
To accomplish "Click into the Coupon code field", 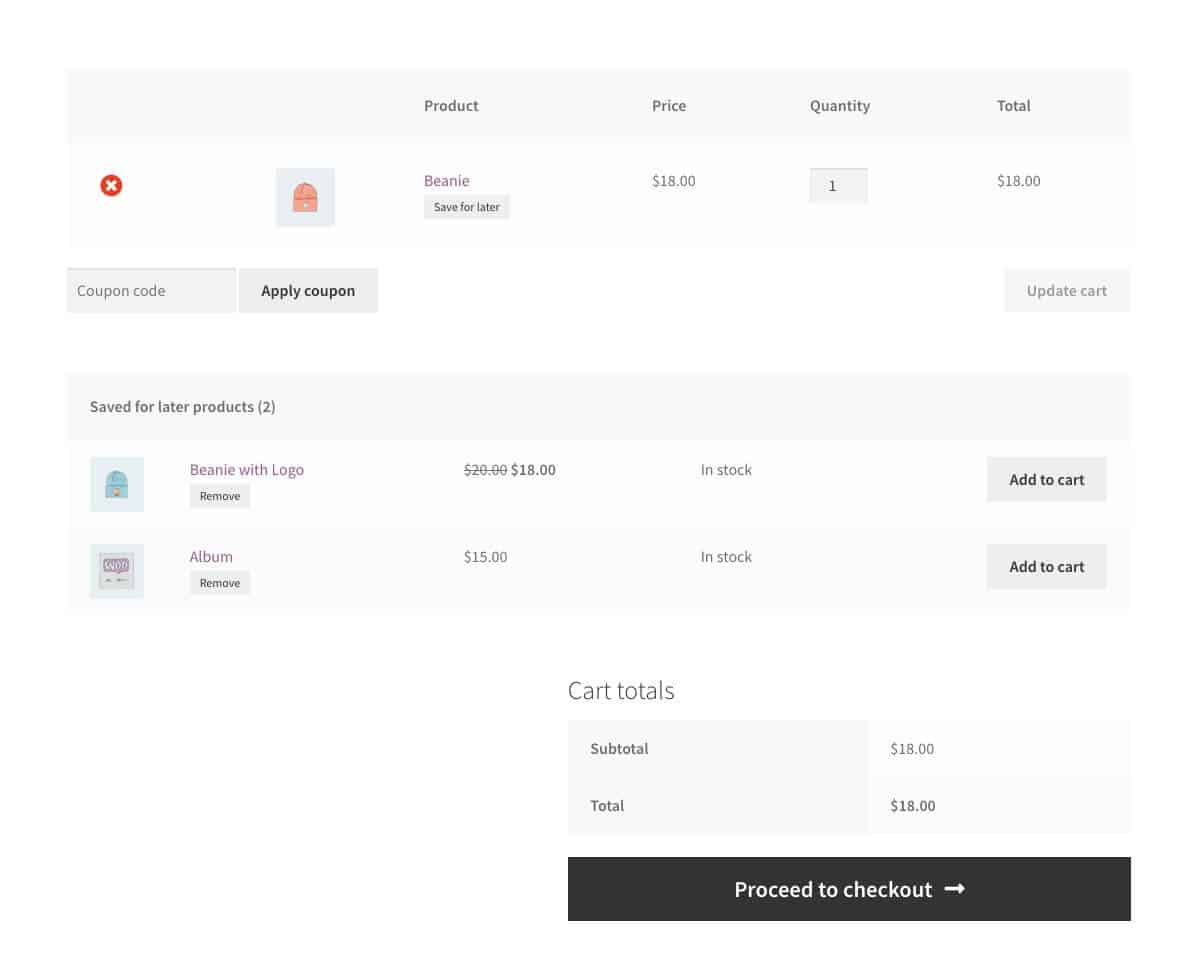I will coord(151,290).
